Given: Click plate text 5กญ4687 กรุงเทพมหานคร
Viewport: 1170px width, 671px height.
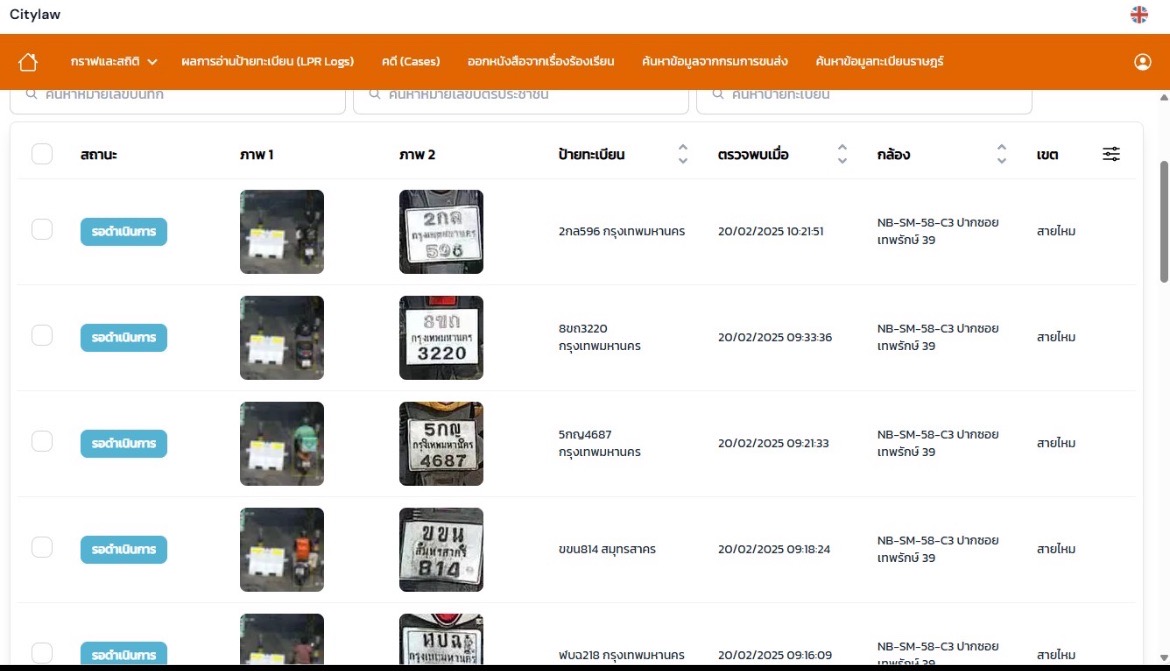Looking at the screenshot, I should (x=600, y=443).
